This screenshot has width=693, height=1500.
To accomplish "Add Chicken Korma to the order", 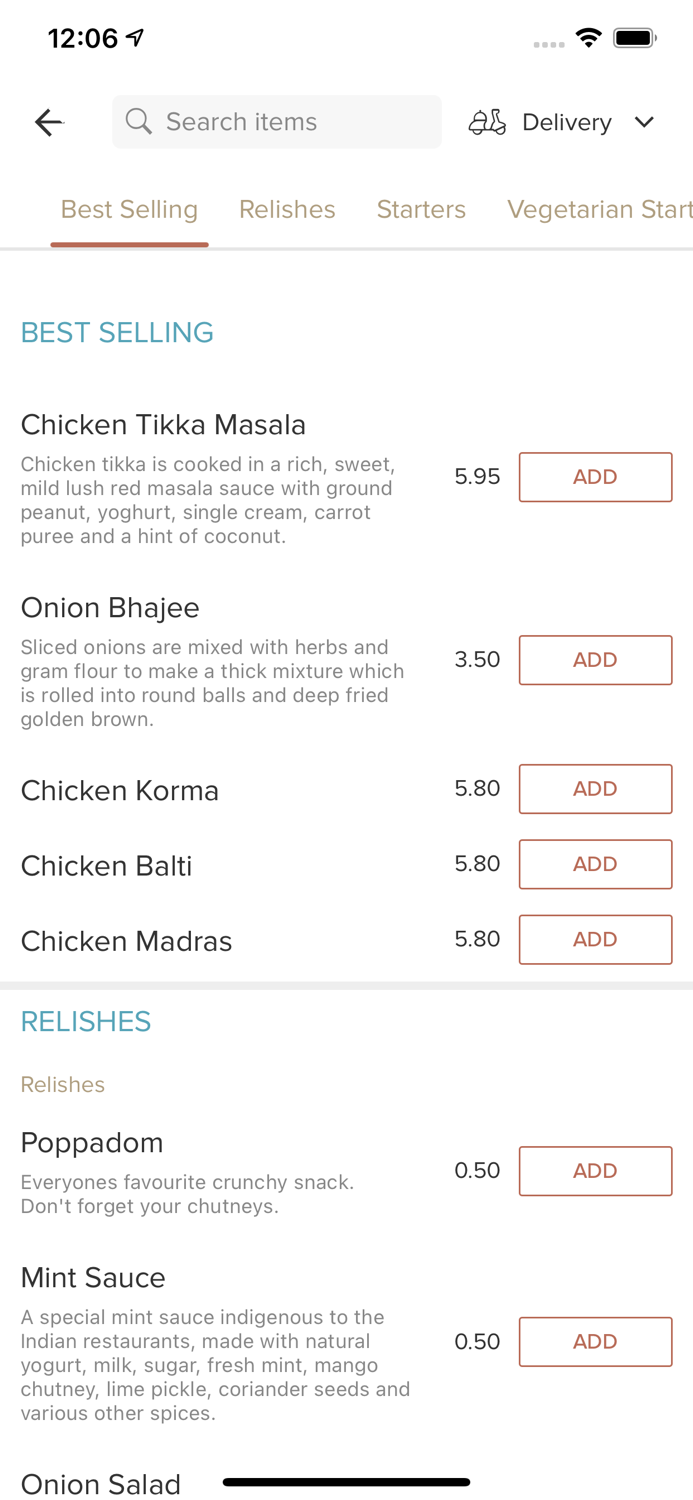I will [595, 789].
